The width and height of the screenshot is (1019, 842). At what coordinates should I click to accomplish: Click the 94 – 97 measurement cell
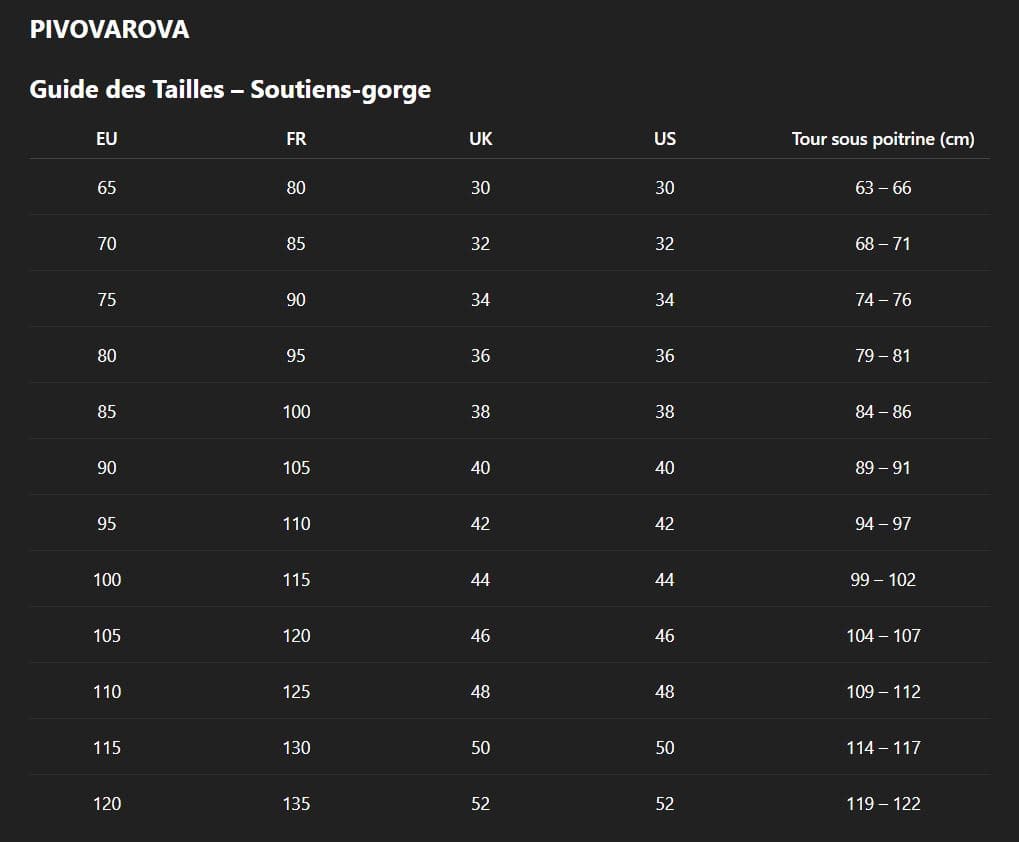tap(883, 524)
